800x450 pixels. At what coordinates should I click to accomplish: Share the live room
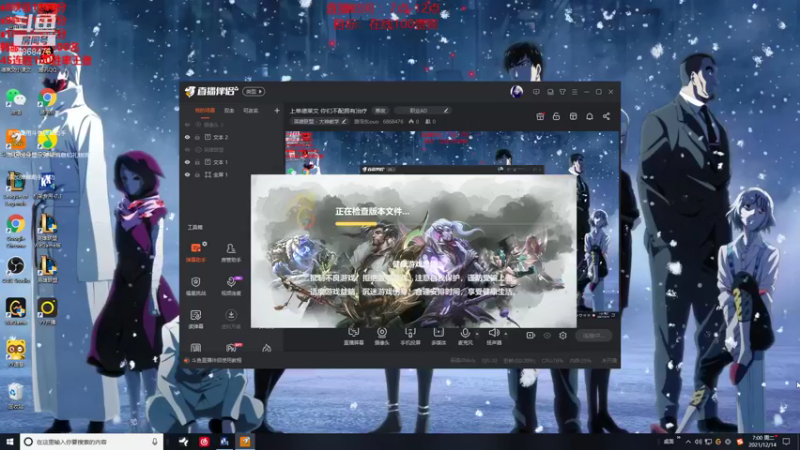(x=606, y=116)
